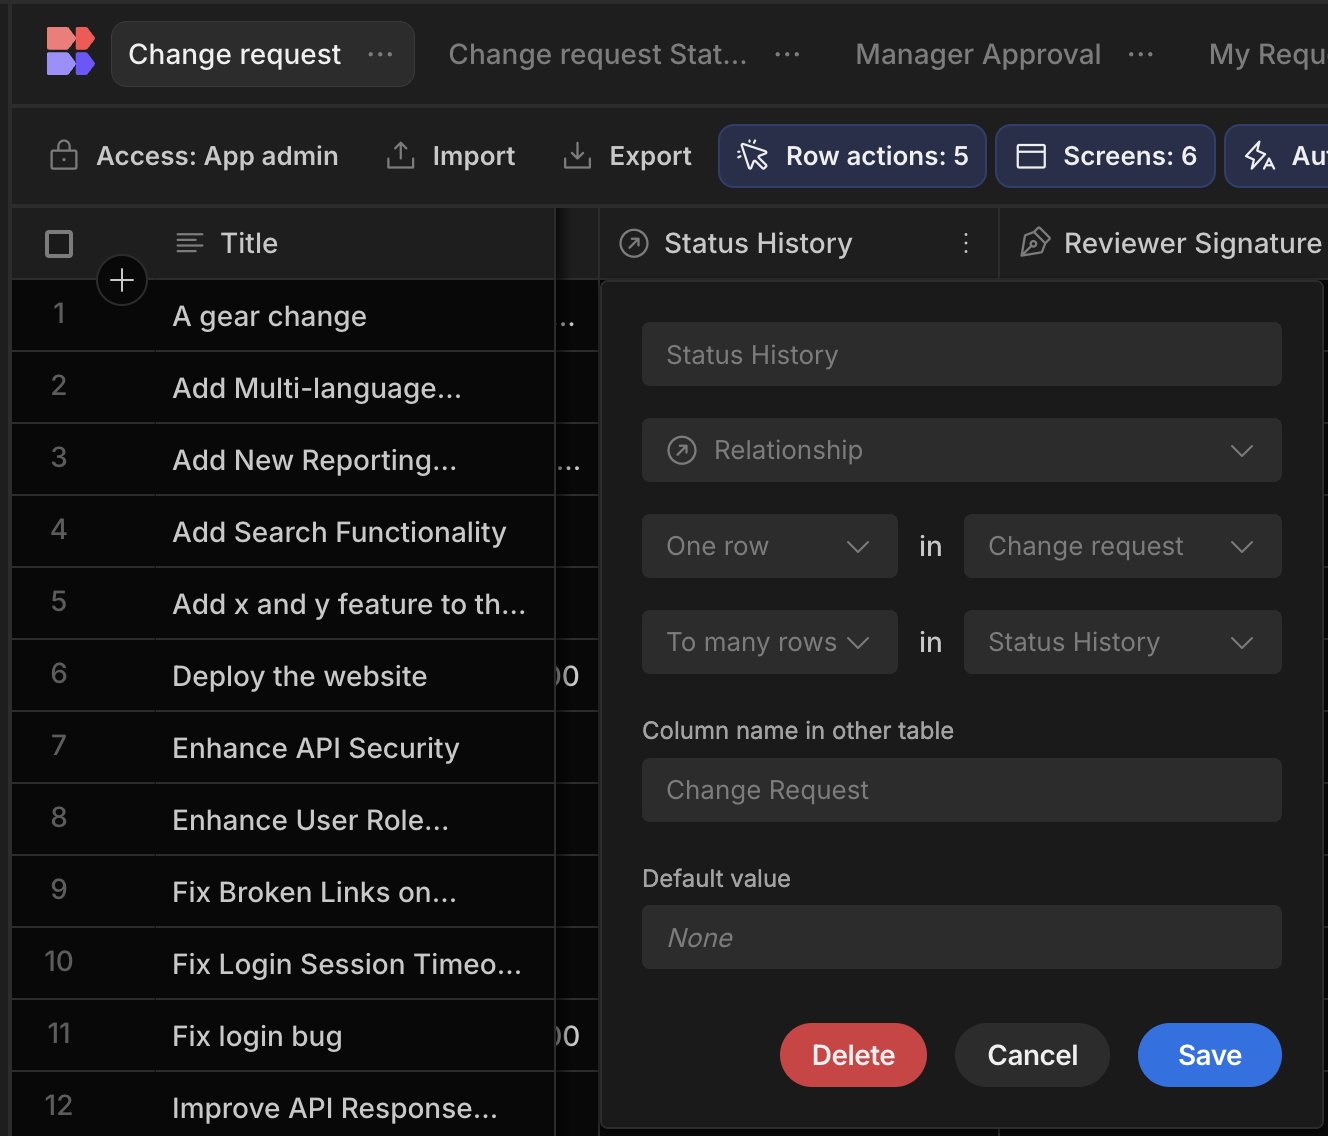Click the Status History column relationship icon

[x=634, y=243]
